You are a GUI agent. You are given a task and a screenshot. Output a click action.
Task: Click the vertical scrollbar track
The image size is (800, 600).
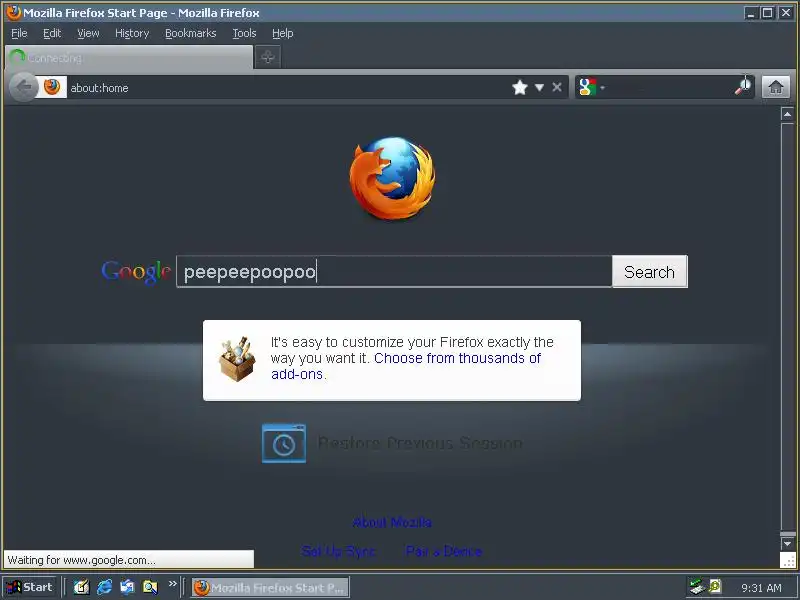pos(787,327)
